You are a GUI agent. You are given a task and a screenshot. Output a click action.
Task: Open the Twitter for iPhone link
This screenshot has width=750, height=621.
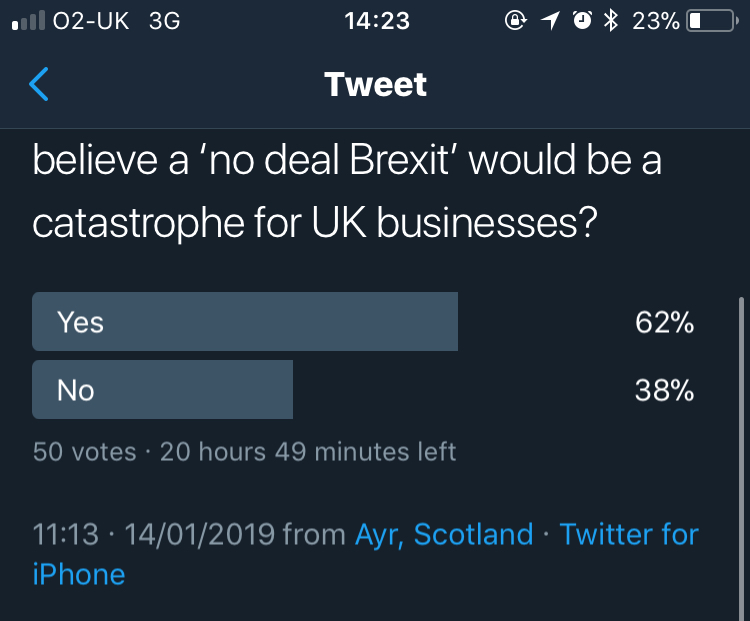(x=628, y=535)
